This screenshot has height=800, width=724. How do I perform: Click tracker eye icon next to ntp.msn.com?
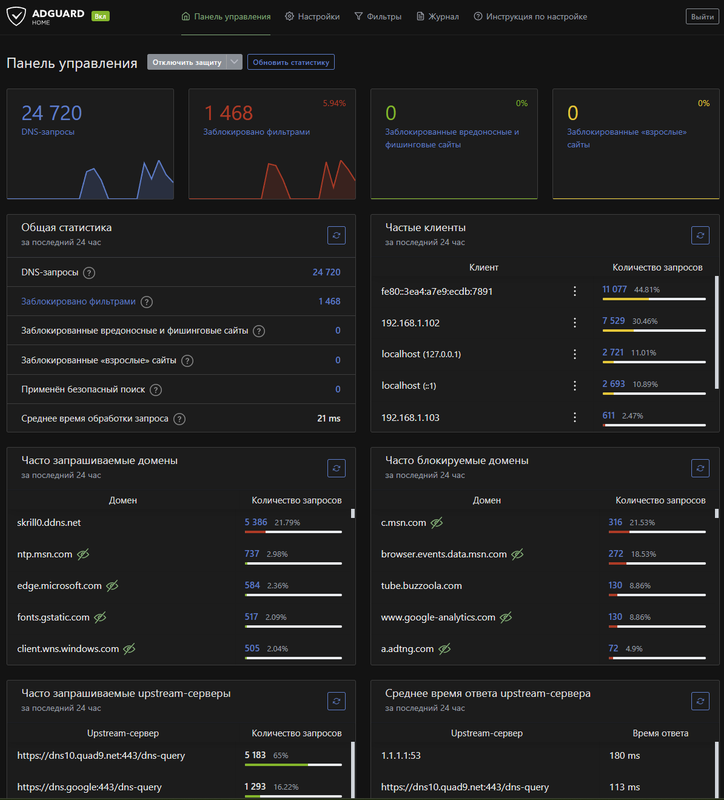(83, 554)
